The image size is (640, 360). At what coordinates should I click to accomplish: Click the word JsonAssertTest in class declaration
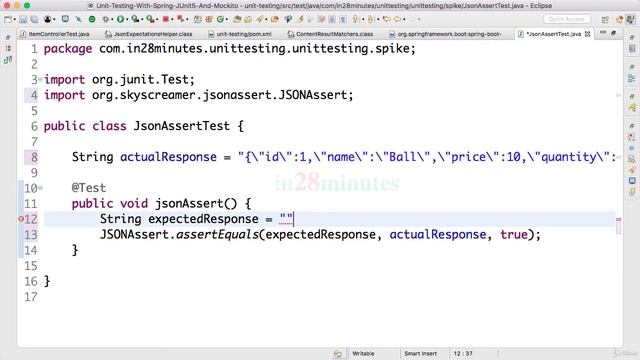(x=182, y=126)
